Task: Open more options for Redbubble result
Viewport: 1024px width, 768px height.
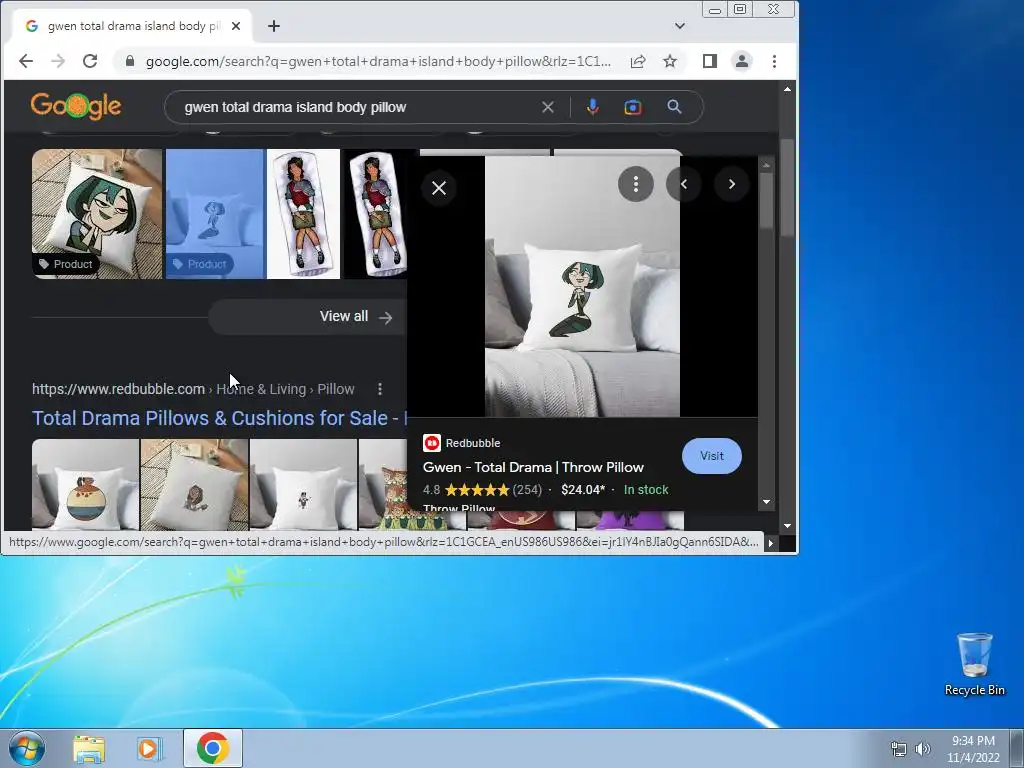Action: [379, 389]
